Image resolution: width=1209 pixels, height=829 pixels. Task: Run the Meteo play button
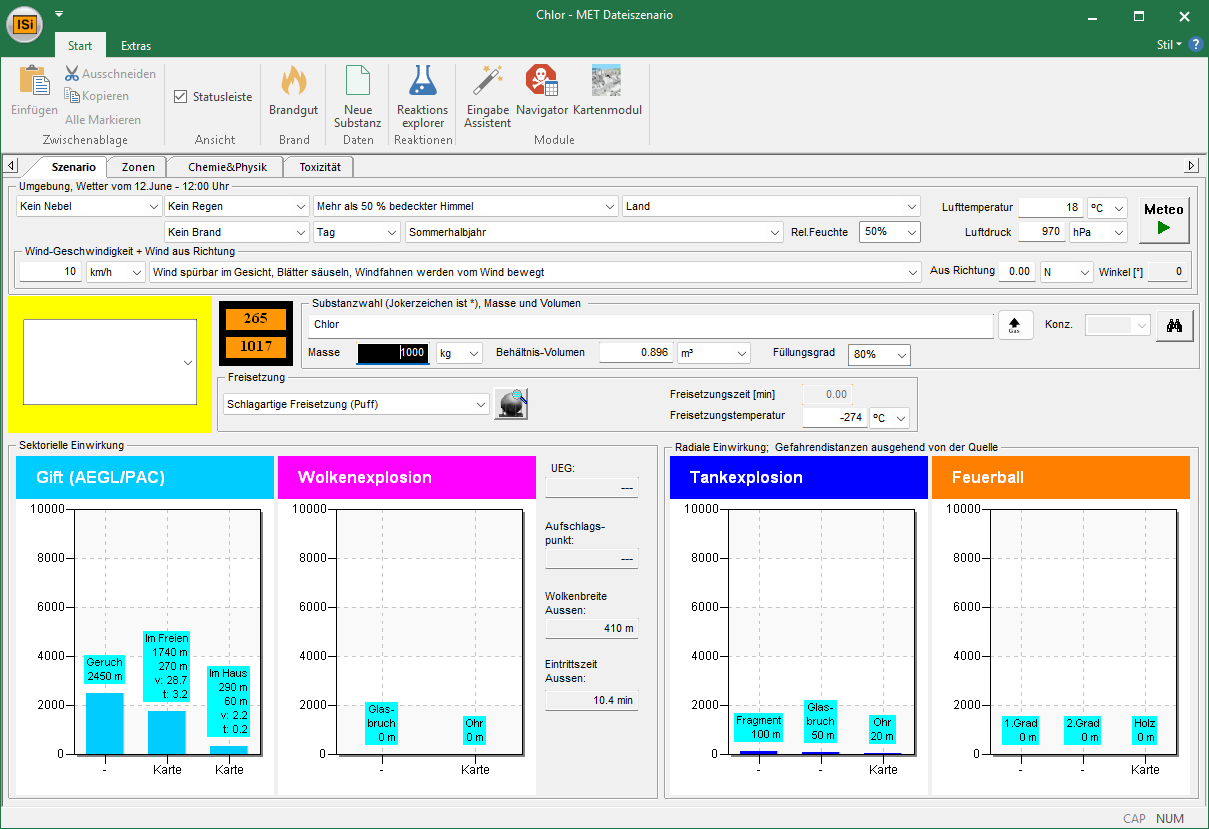1163,219
